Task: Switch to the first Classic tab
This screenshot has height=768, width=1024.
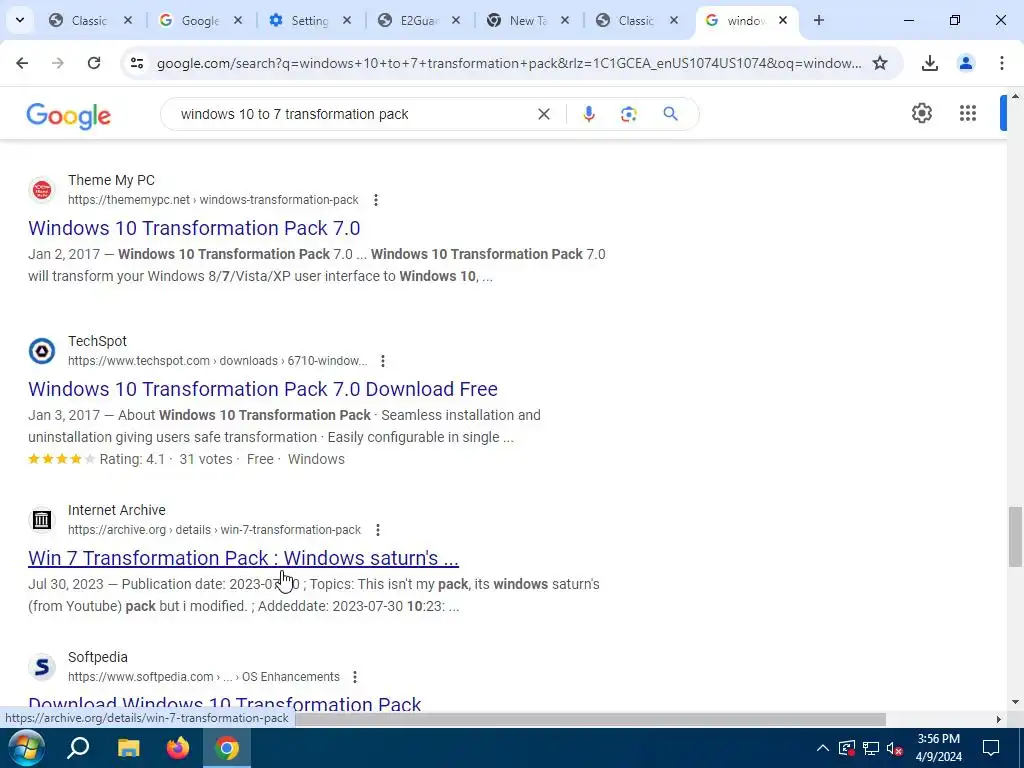Action: (x=89, y=20)
